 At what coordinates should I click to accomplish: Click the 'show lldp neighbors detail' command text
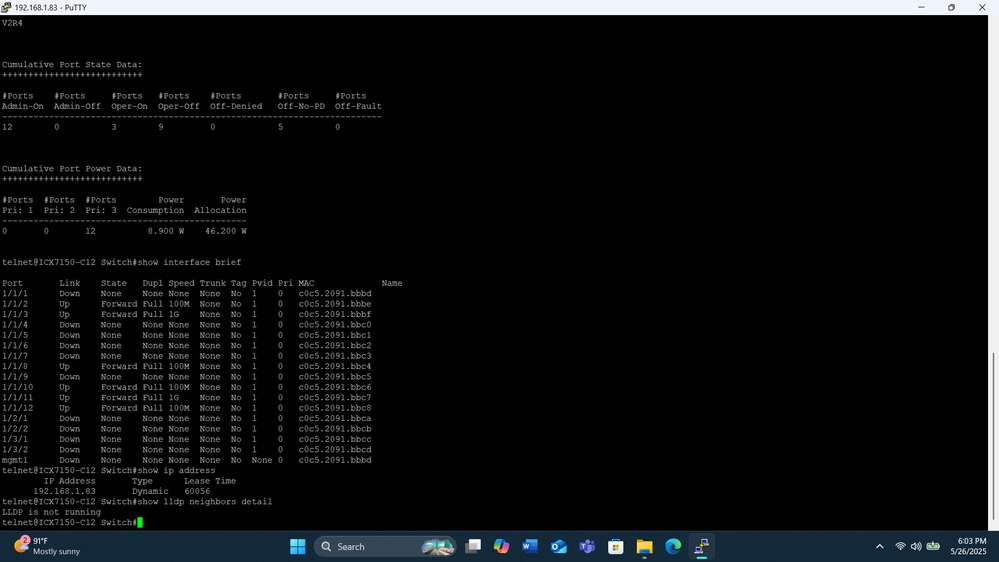[205, 502]
